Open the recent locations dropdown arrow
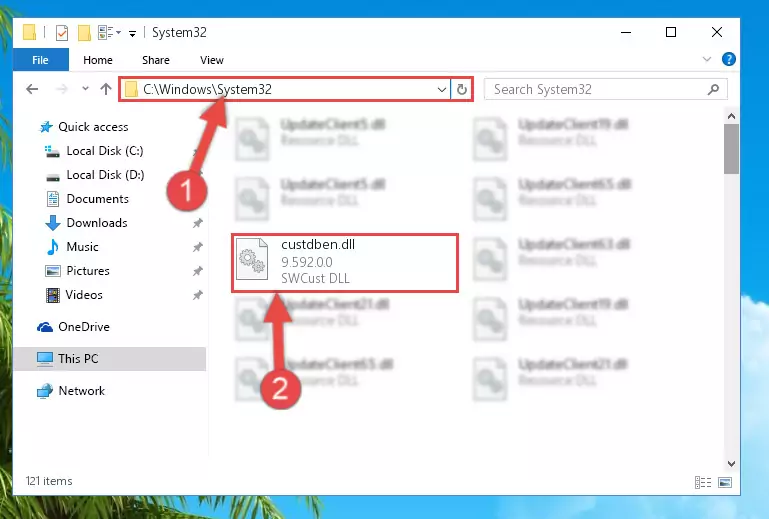 [85, 89]
